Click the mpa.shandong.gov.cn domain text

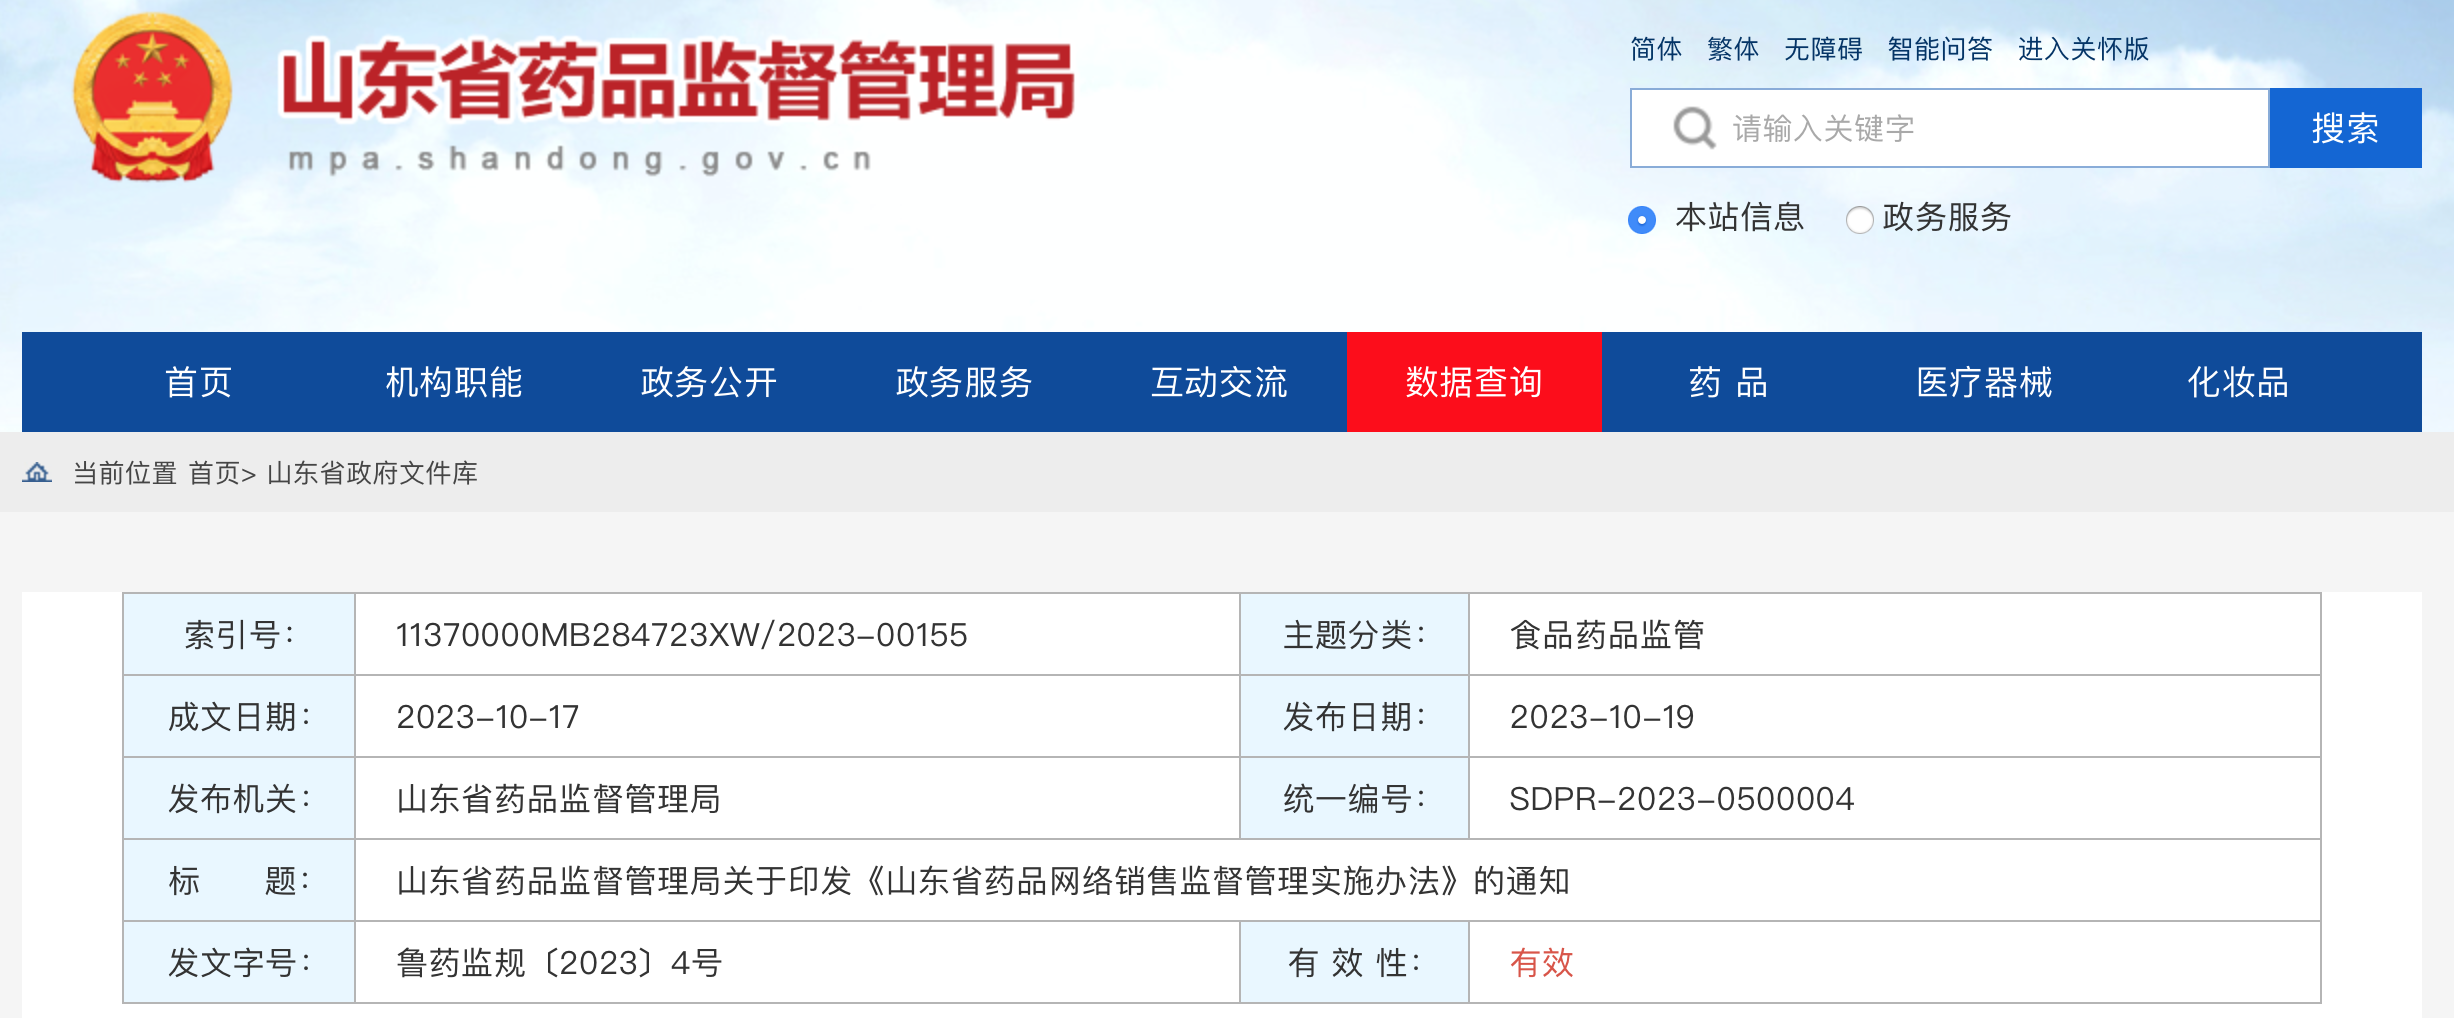click(581, 159)
